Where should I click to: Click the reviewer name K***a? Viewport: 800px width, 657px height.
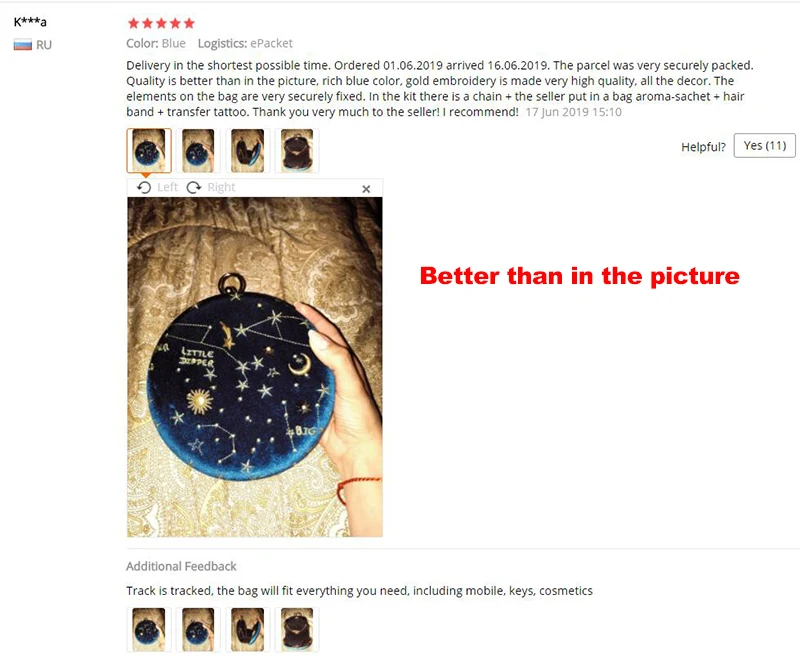pos(30,22)
